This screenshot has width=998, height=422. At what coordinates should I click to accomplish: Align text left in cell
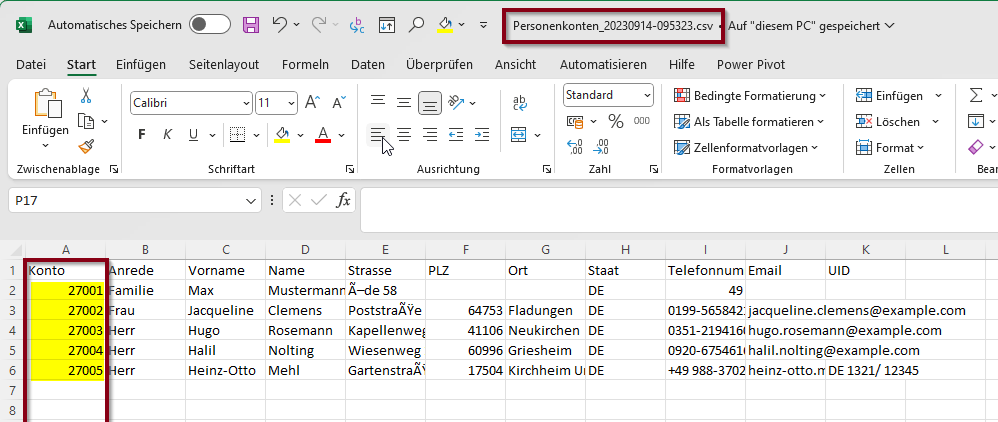pyautogui.click(x=378, y=134)
